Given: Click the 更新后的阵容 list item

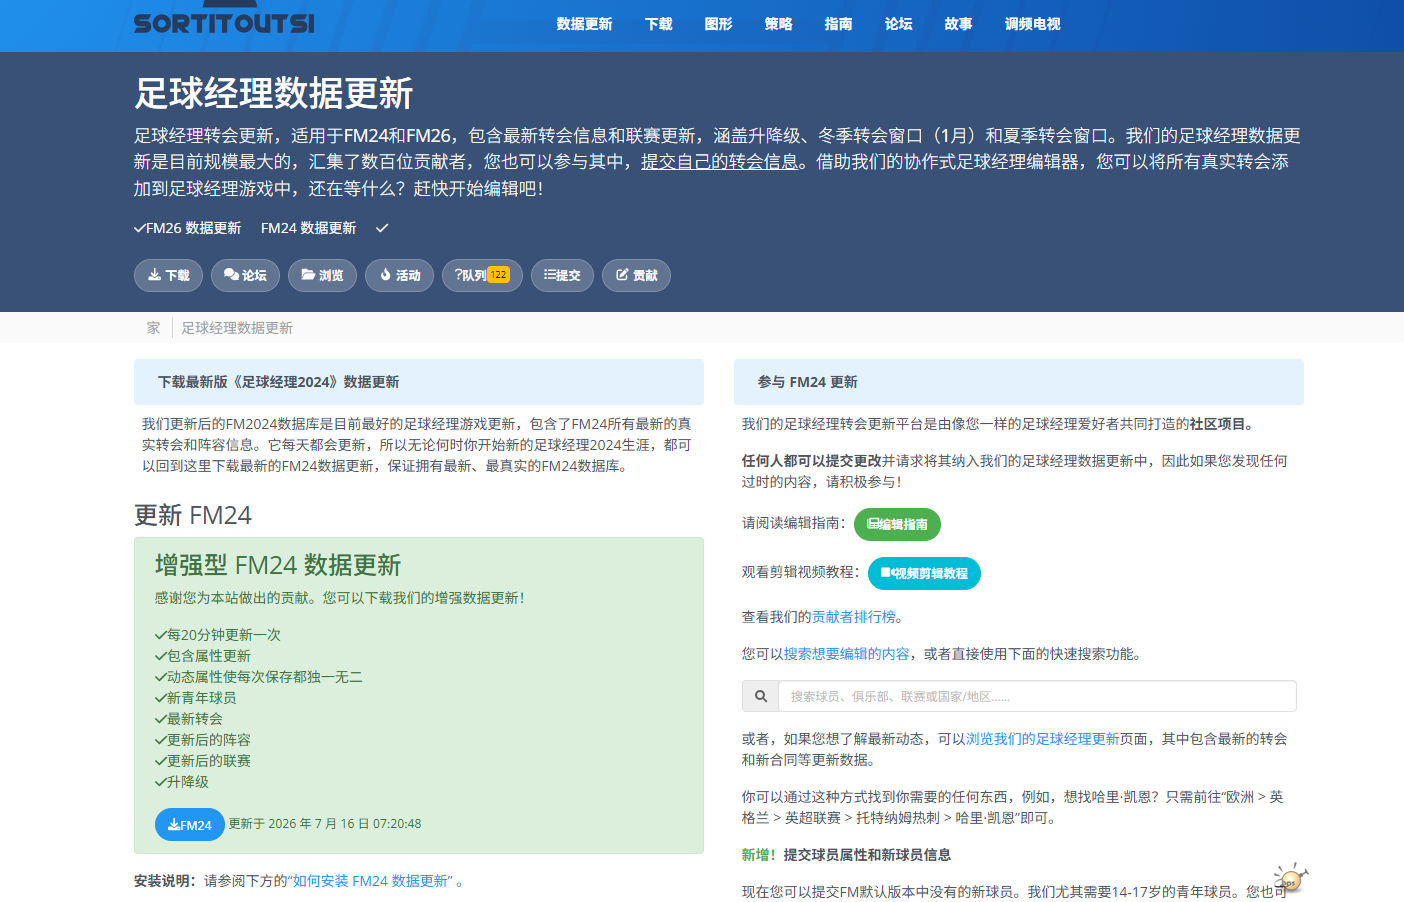Looking at the screenshot, I should [x=203, y=740].
